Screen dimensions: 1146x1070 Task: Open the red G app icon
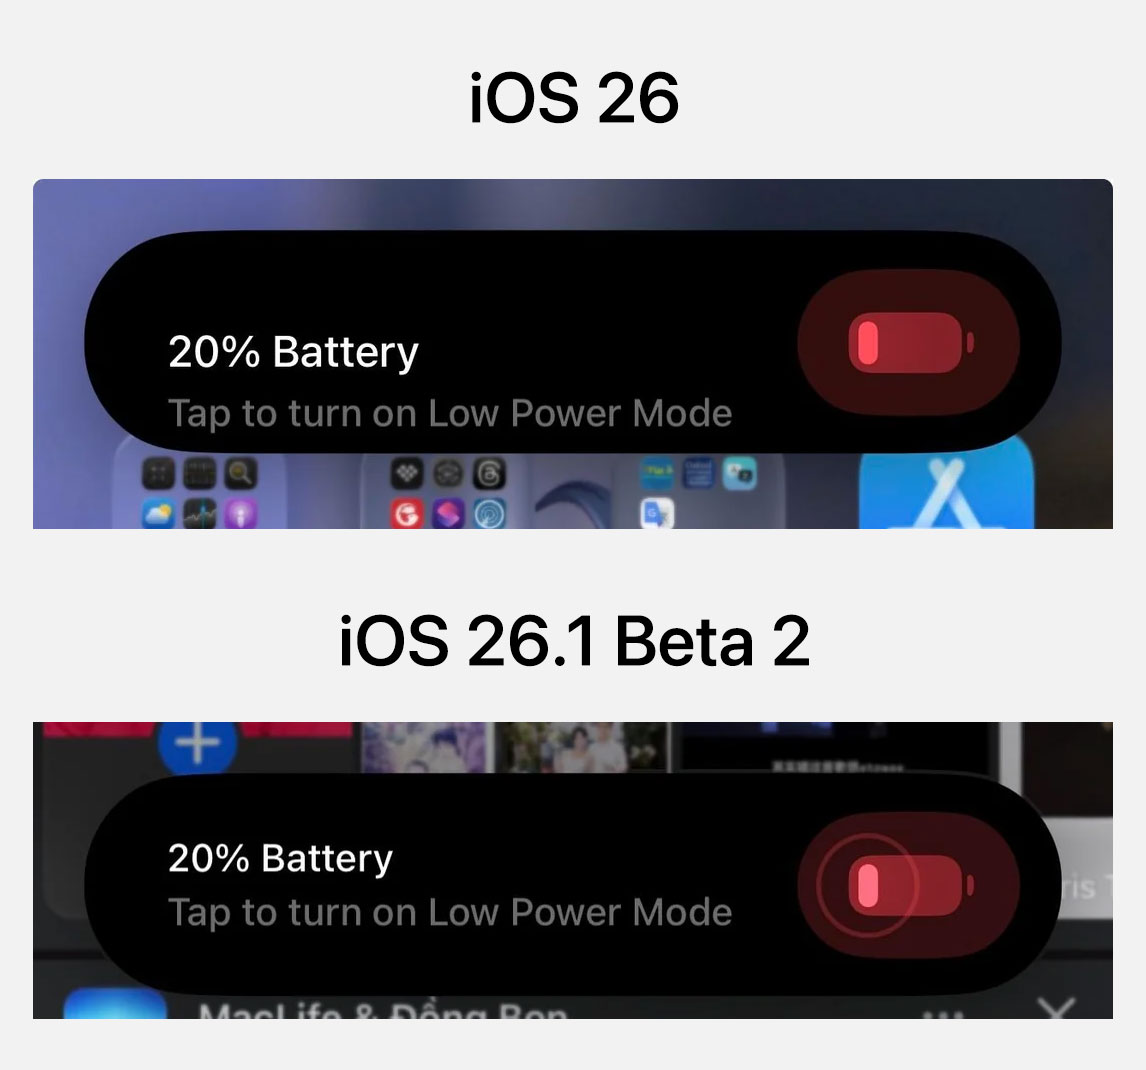[x=407, y=515]
